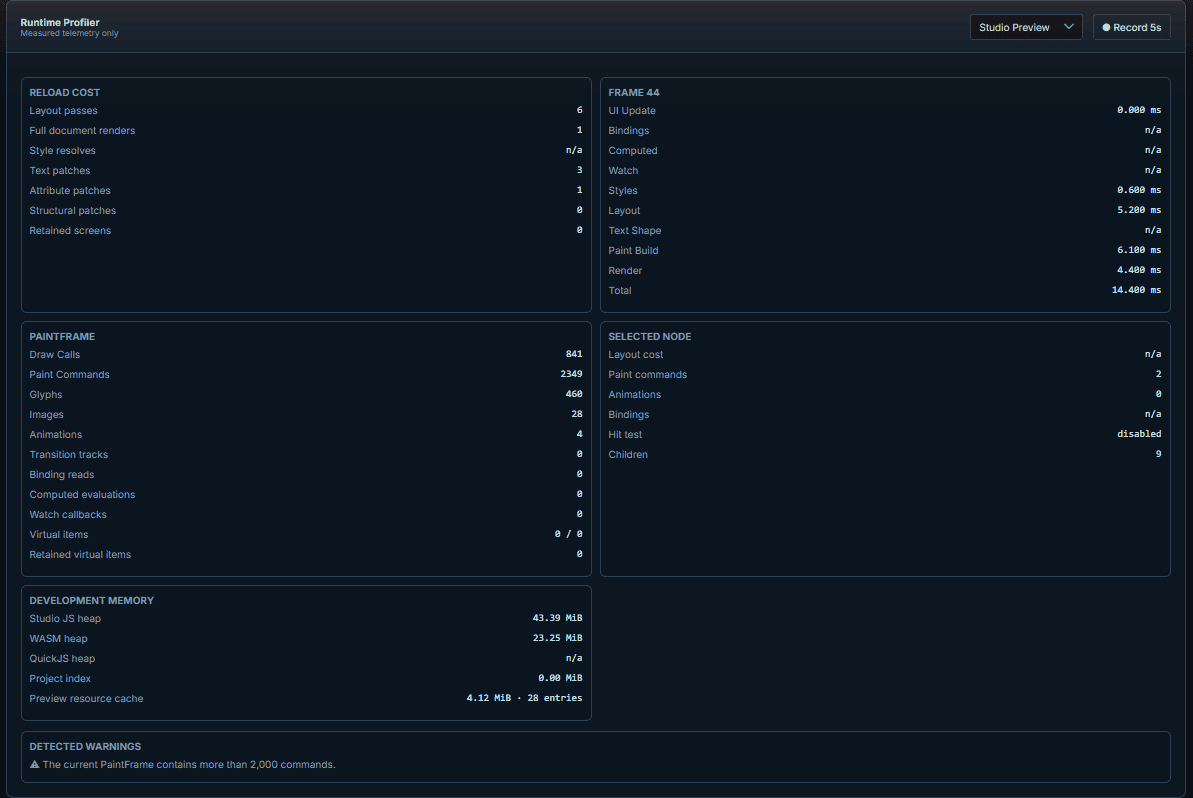Select the PaintFrame 2,000 commands warning message
The width and height of the screenshot is (1193, 798).
(x=189, y=765)
